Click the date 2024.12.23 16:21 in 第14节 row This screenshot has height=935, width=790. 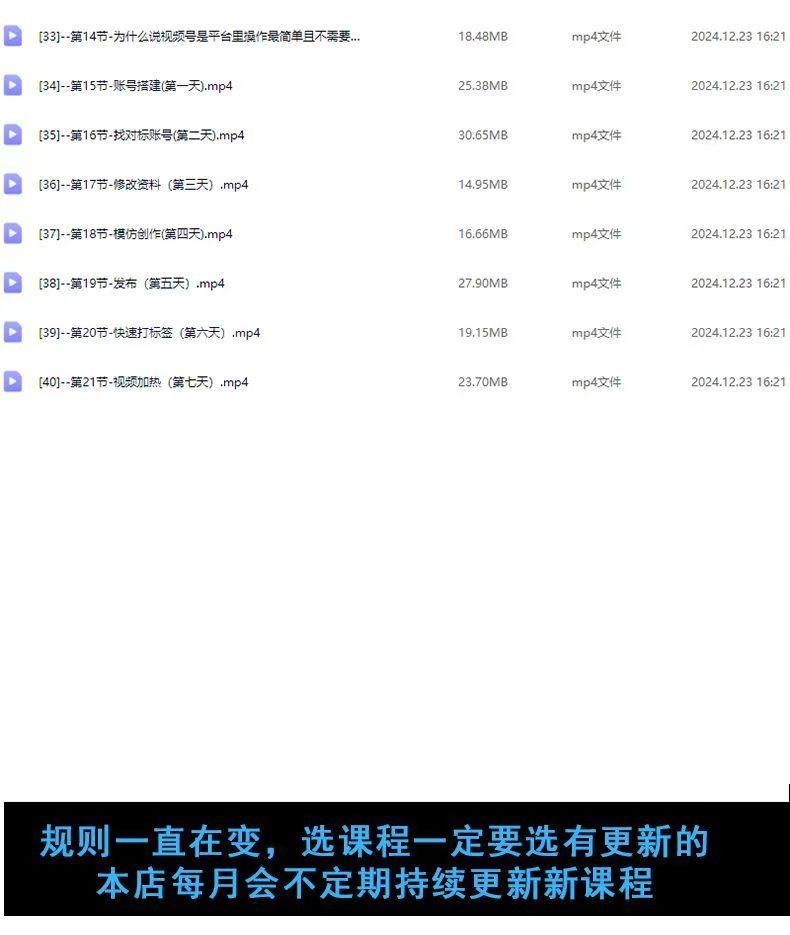739,36
